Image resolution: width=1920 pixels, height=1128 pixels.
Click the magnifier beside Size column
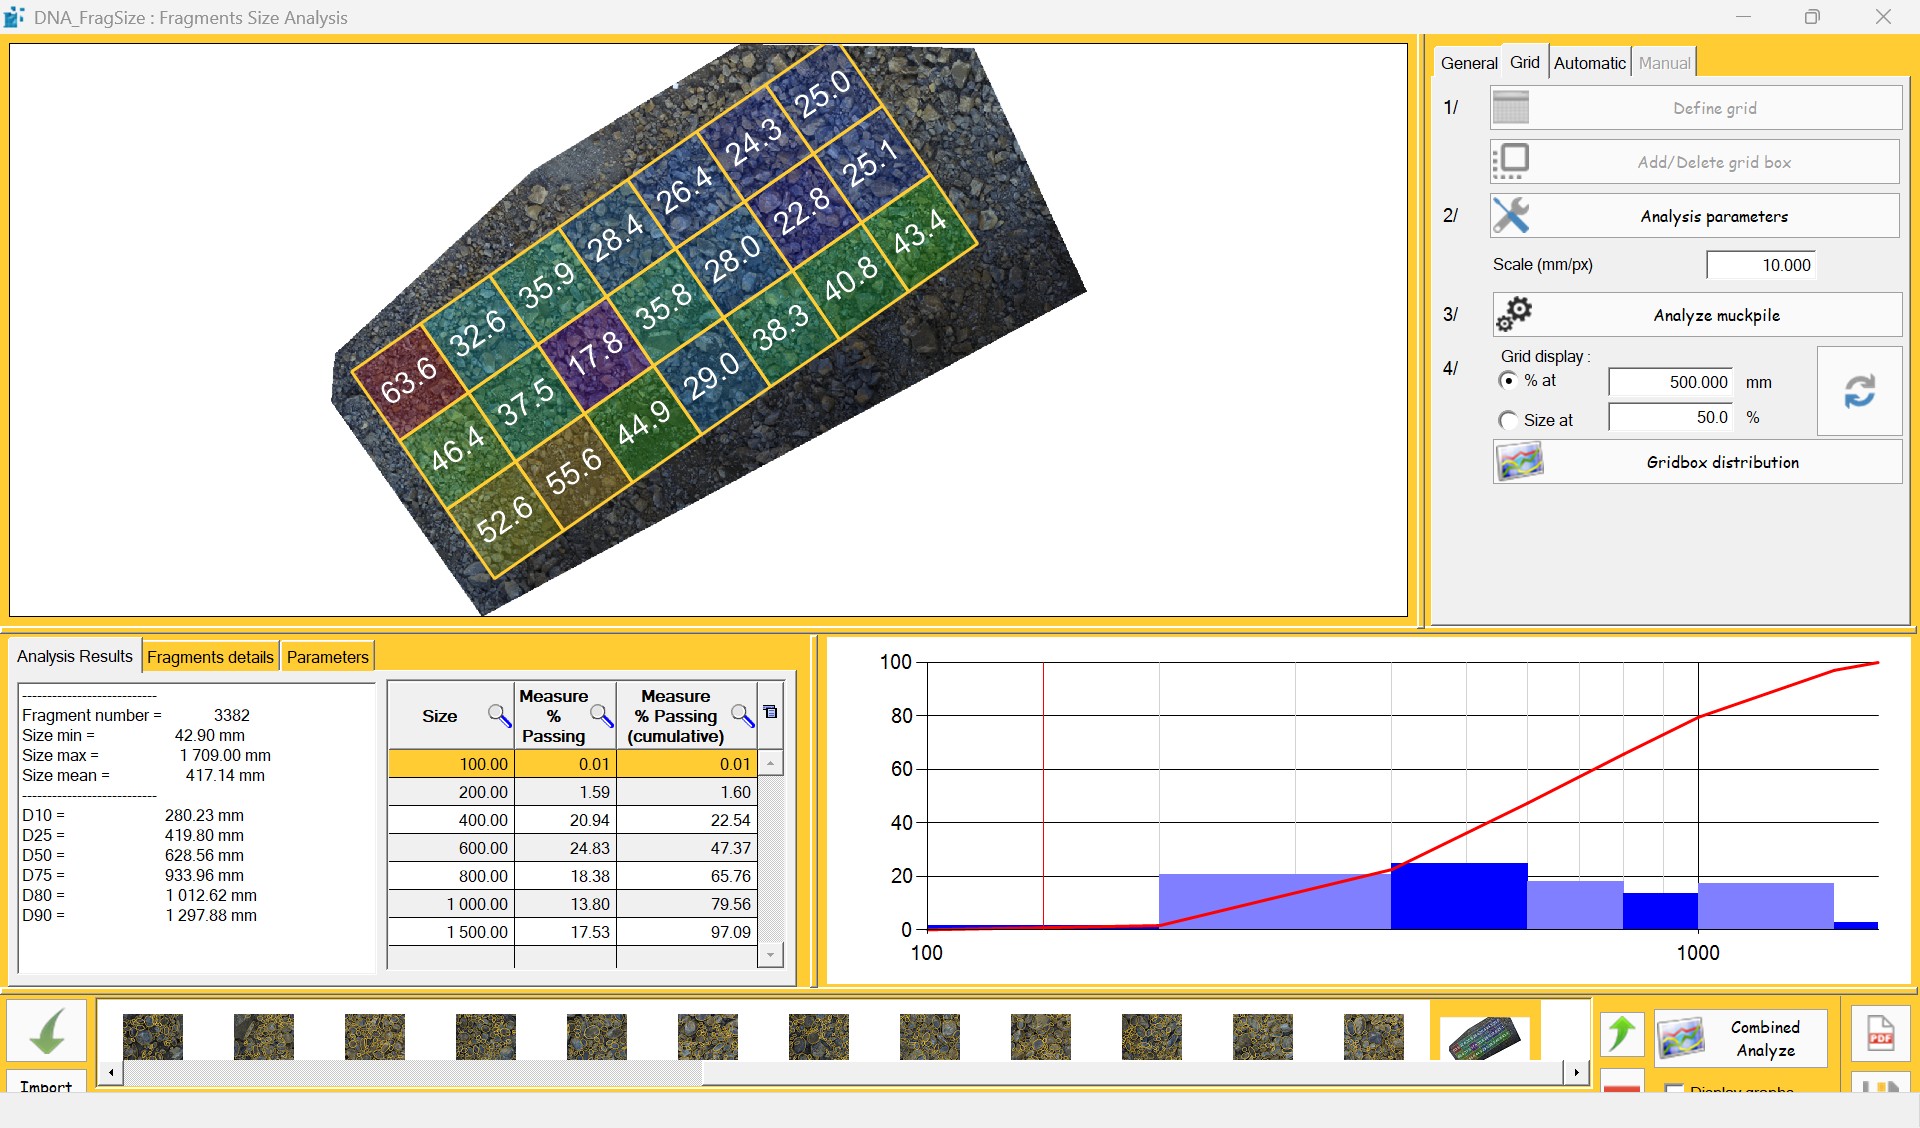(x=498, y=714)
